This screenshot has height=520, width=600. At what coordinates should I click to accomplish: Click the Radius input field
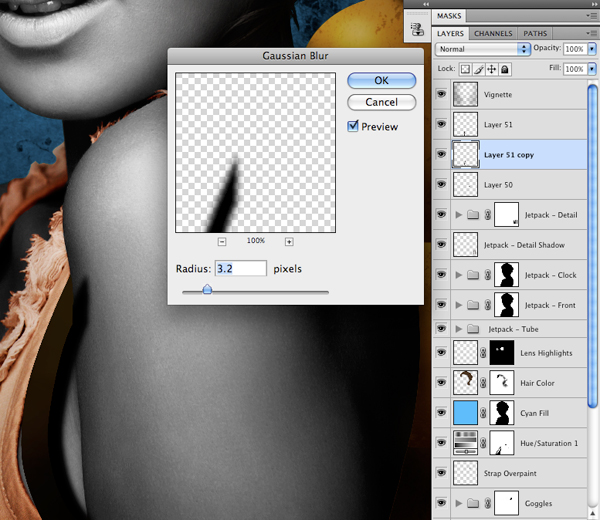tap(241, 268)
